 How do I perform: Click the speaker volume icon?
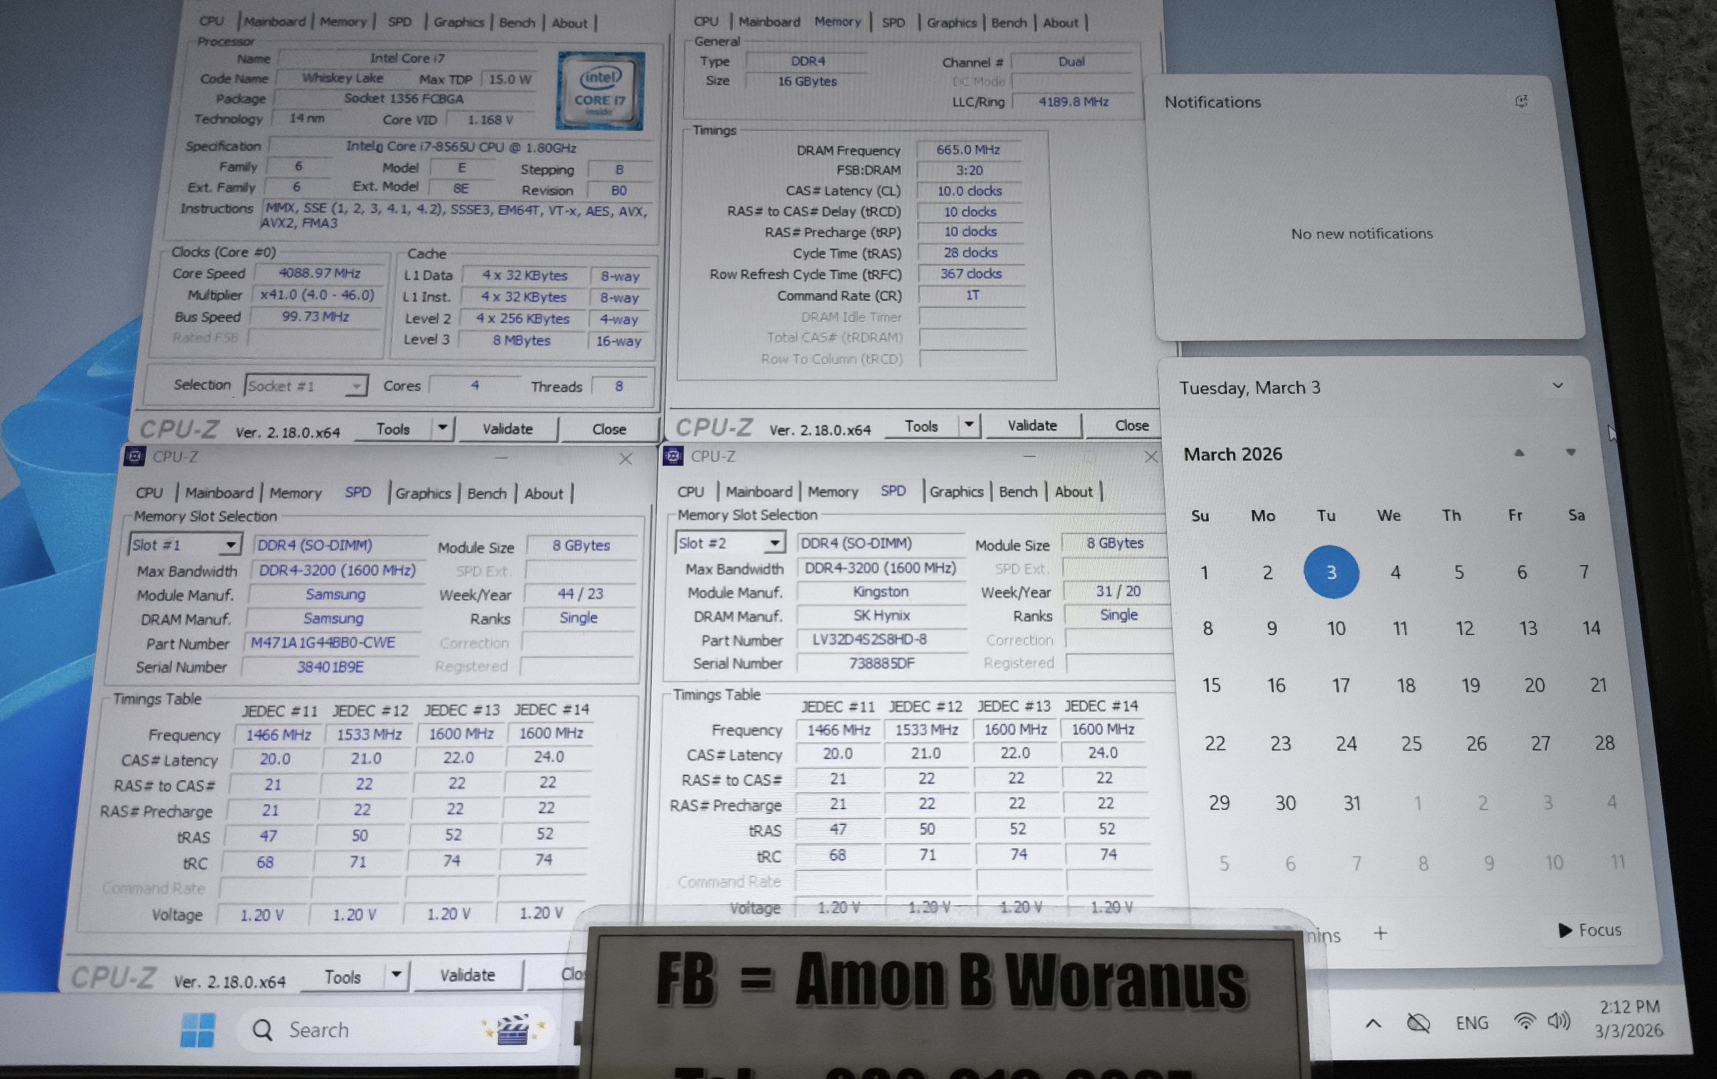pos(1559,1021)
